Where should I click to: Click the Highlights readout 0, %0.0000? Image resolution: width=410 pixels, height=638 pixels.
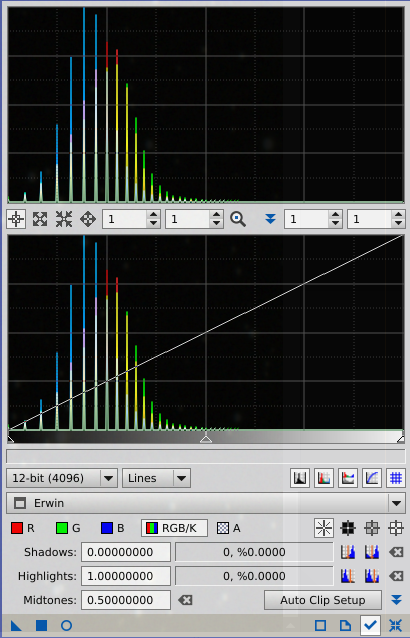point(254,576)
